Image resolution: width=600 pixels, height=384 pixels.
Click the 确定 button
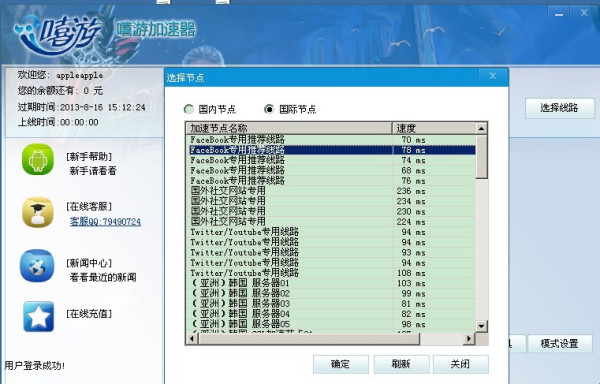pyautogui.click(x=341, y=364)
